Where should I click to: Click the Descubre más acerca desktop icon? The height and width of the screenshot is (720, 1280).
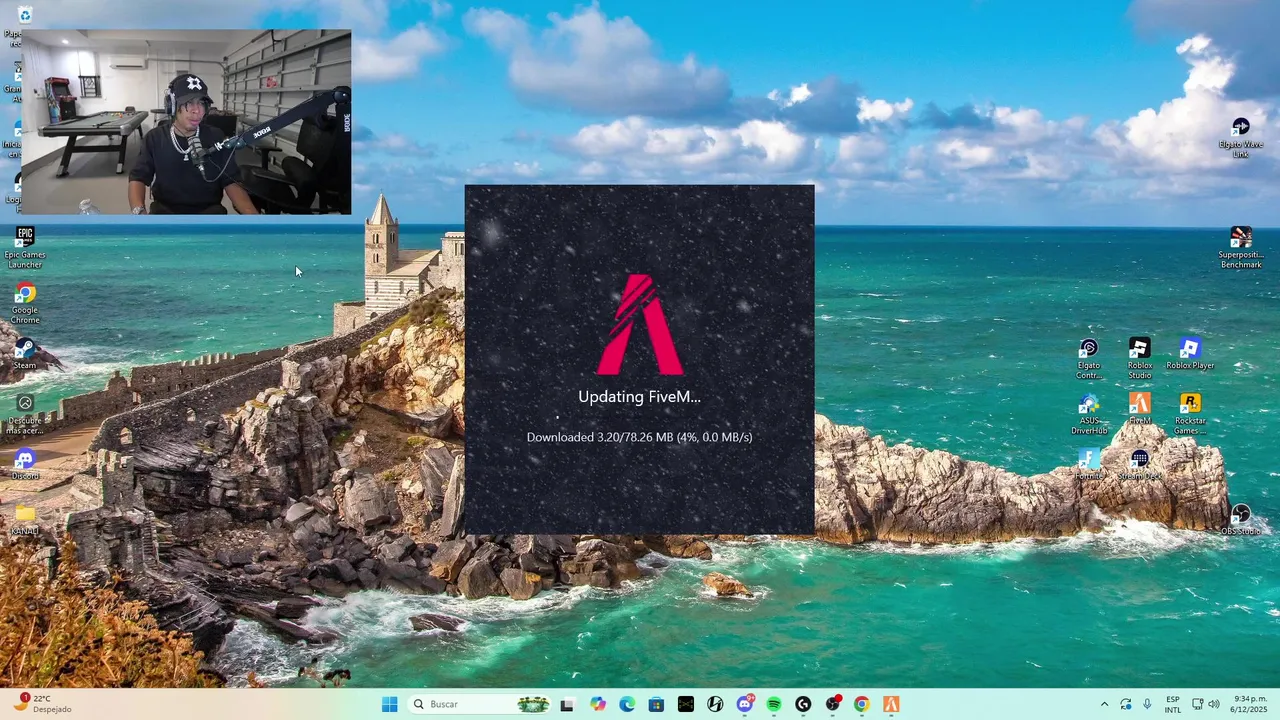tap(25, 414)
